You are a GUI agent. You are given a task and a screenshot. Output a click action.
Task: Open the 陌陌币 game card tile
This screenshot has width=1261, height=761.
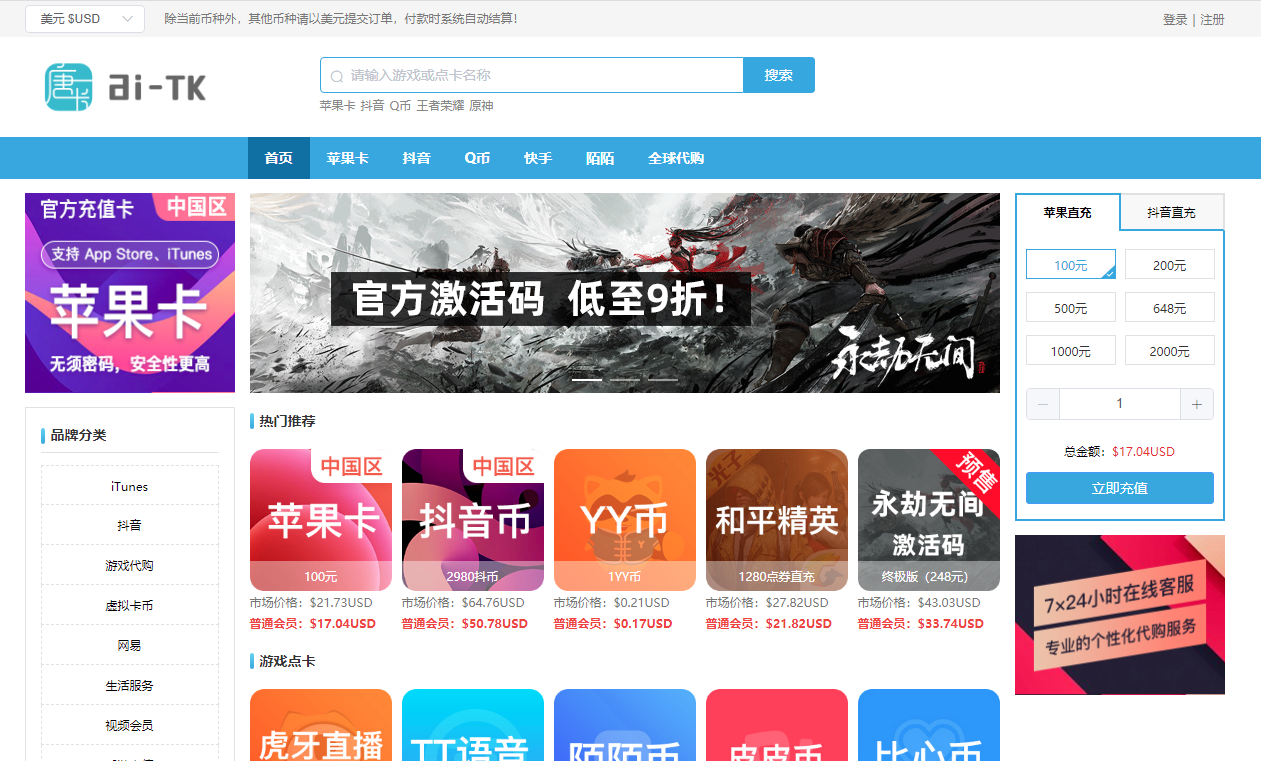pos(625,725)
